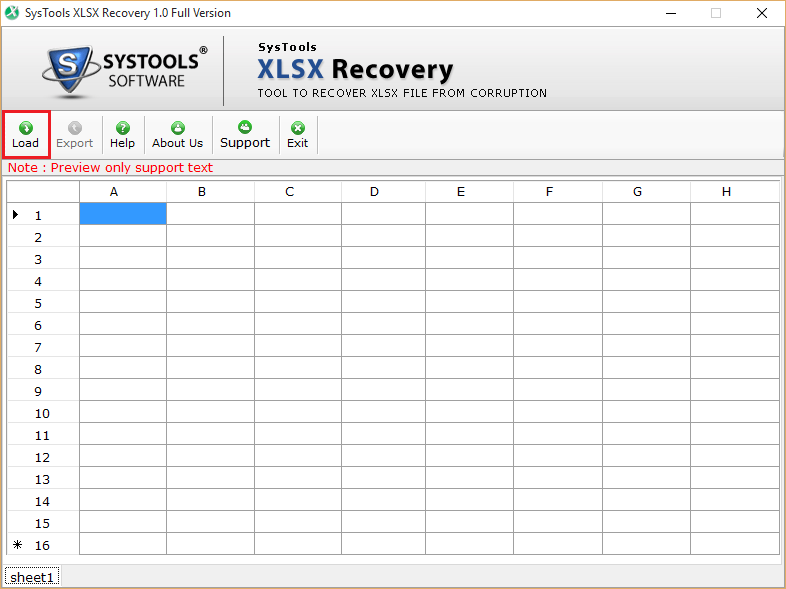Select column C header
This screenshot has height=589, width=786.
tap(298, 191)
